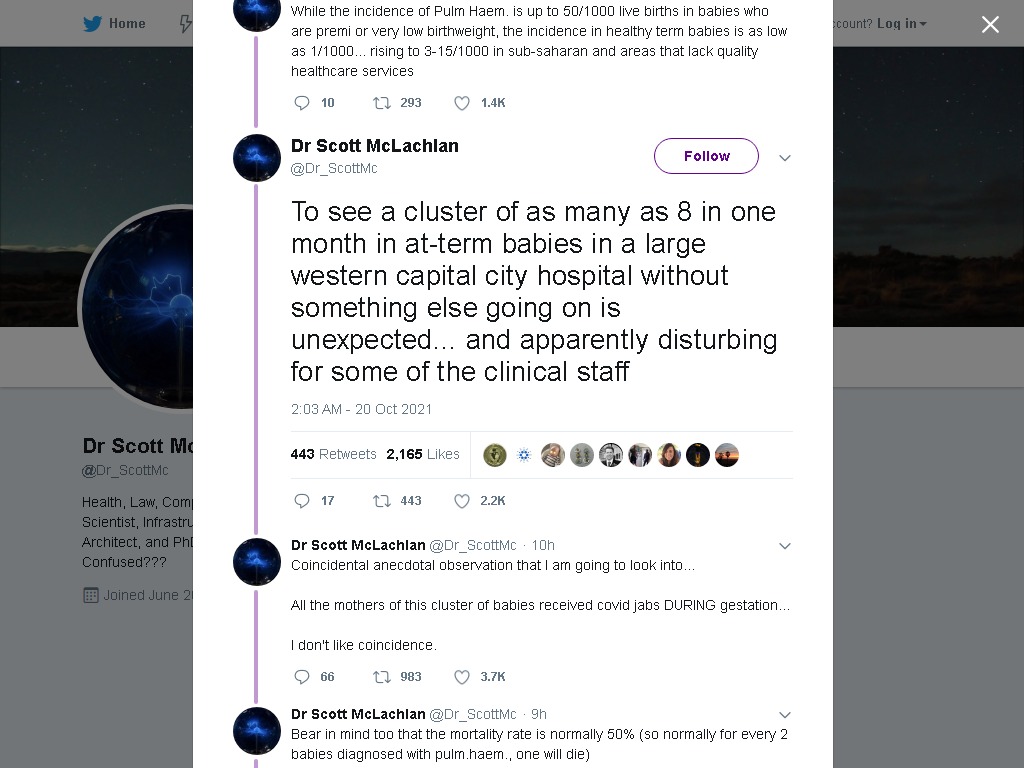This screenshot has height=768, width=1024.
Task: Like the covid jabs tweet with 3.7K likes
Action: tap(462, 677)
